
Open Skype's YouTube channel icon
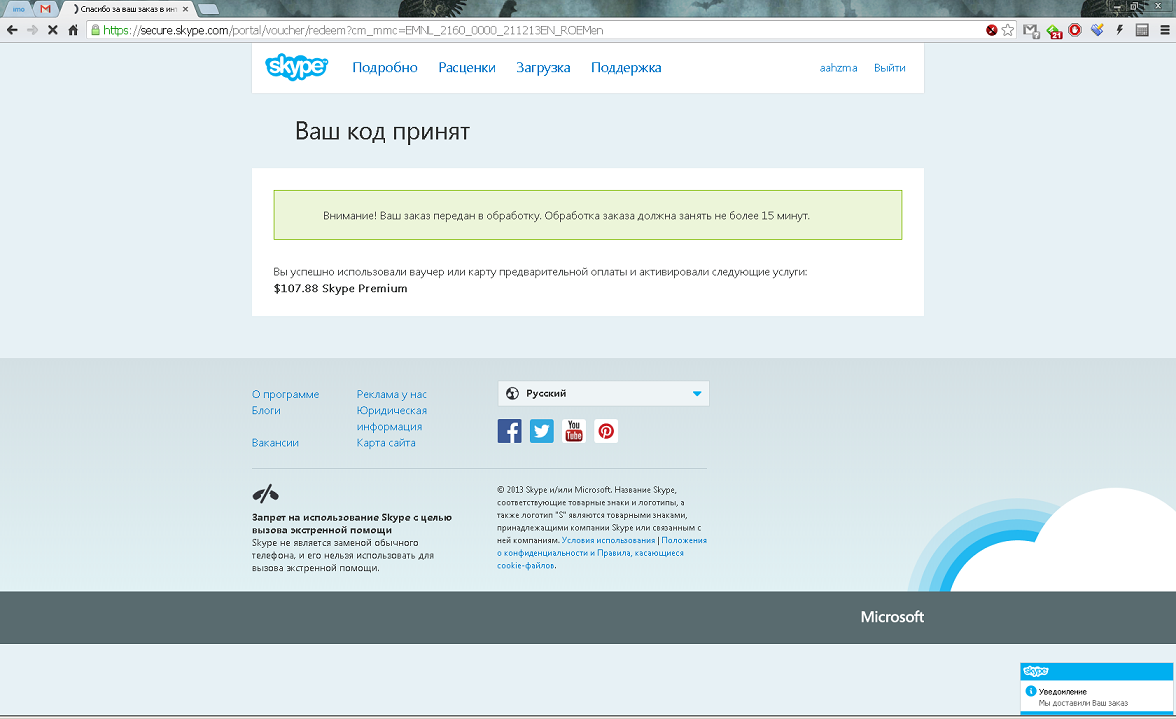(574, 431)
